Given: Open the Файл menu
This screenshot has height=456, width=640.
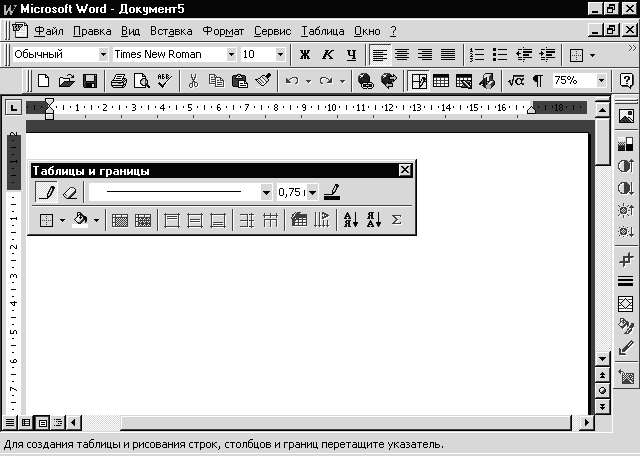Looking at the screenshot, I should (49, 31).
